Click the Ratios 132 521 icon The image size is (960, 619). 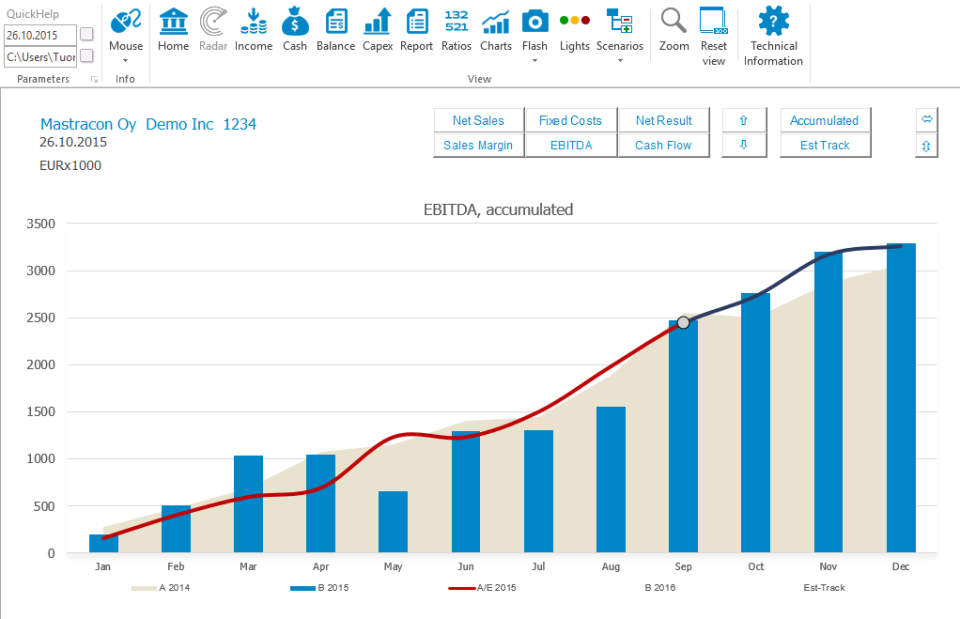(x=456, y=28)
